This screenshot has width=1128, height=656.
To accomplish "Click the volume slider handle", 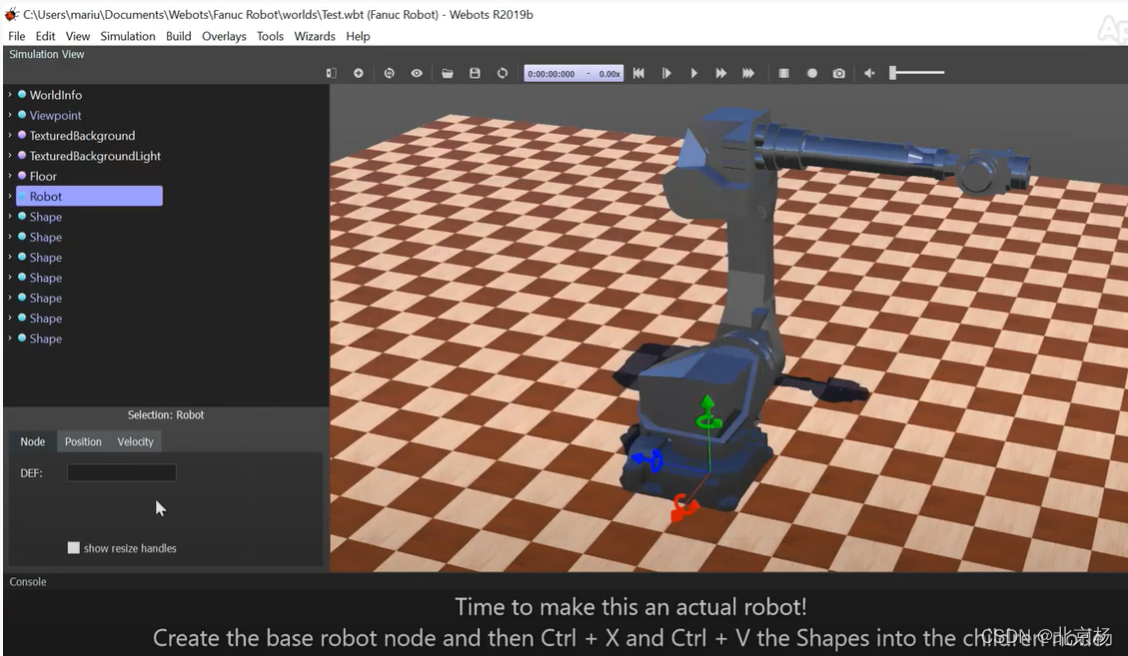I will [x=893, y=73].
